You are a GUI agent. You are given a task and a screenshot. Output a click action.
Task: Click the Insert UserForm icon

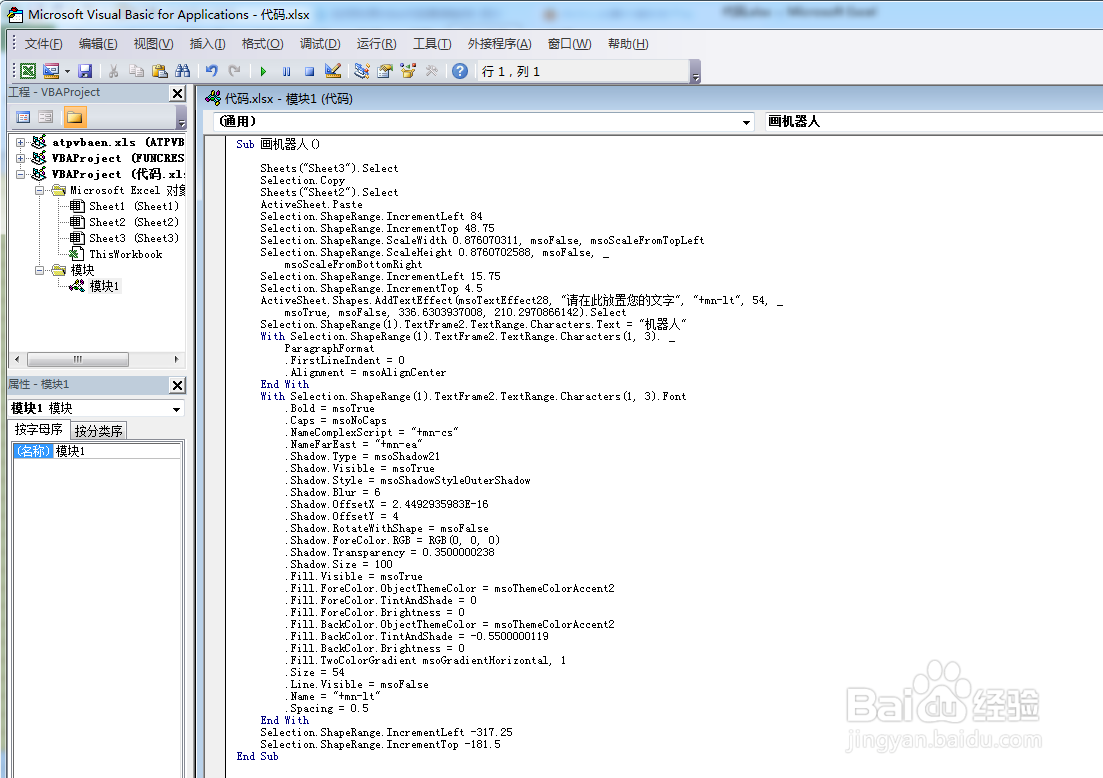(51, 71)
